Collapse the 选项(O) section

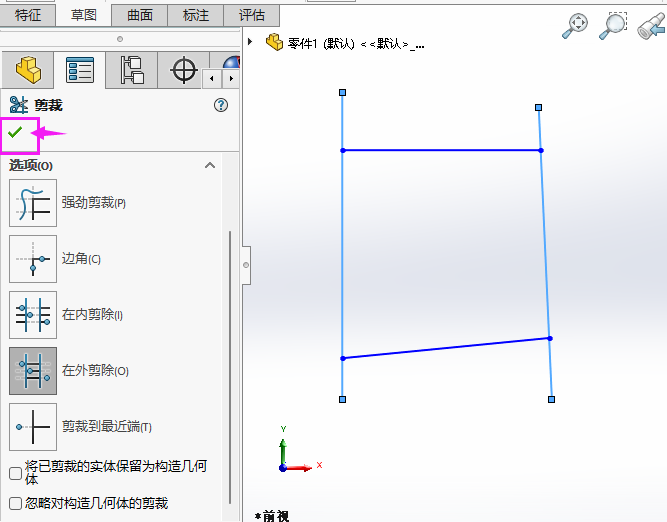point(210,165)
